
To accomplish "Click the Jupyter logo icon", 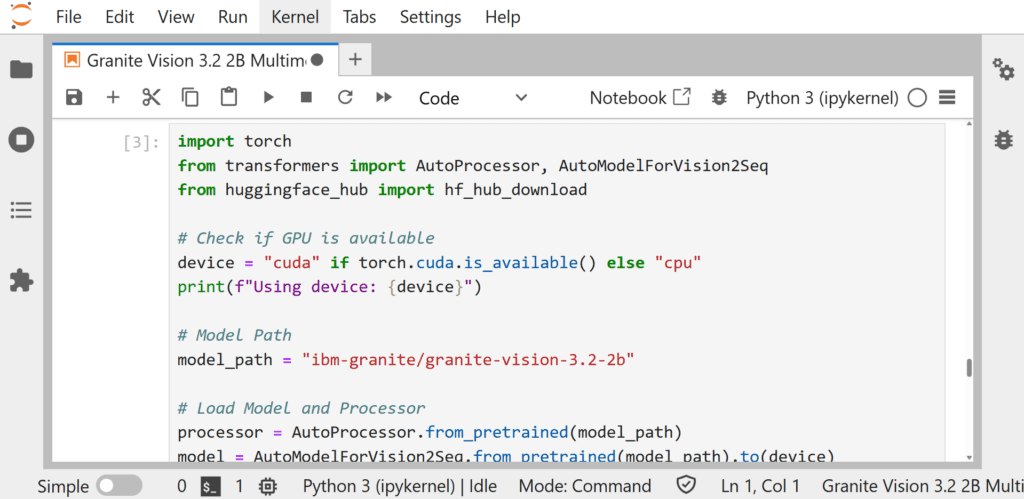I will click(20, 16).
